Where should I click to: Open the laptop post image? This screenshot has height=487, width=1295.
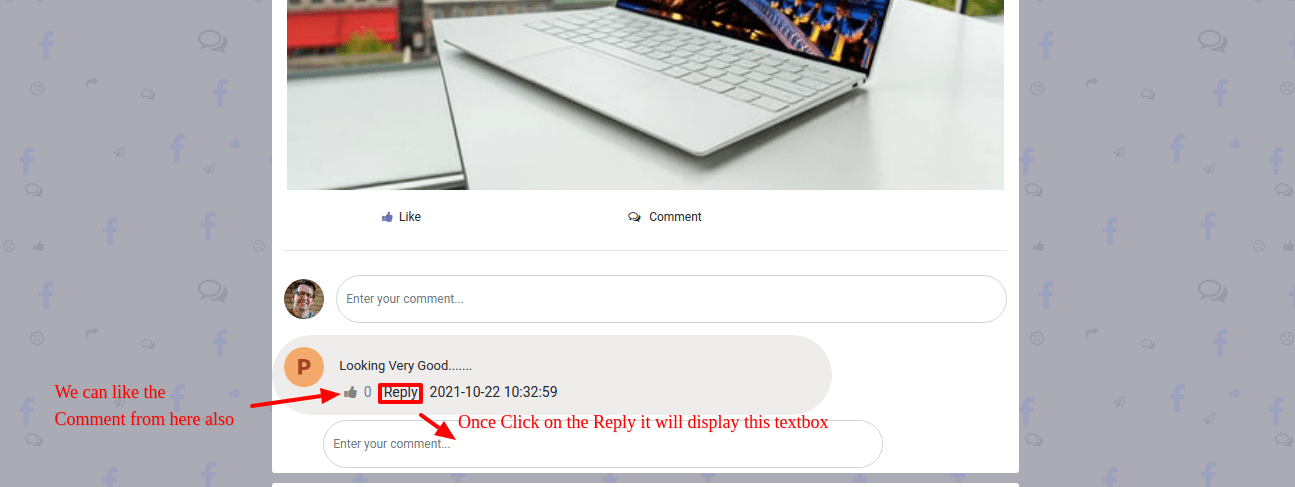(645, 95)
